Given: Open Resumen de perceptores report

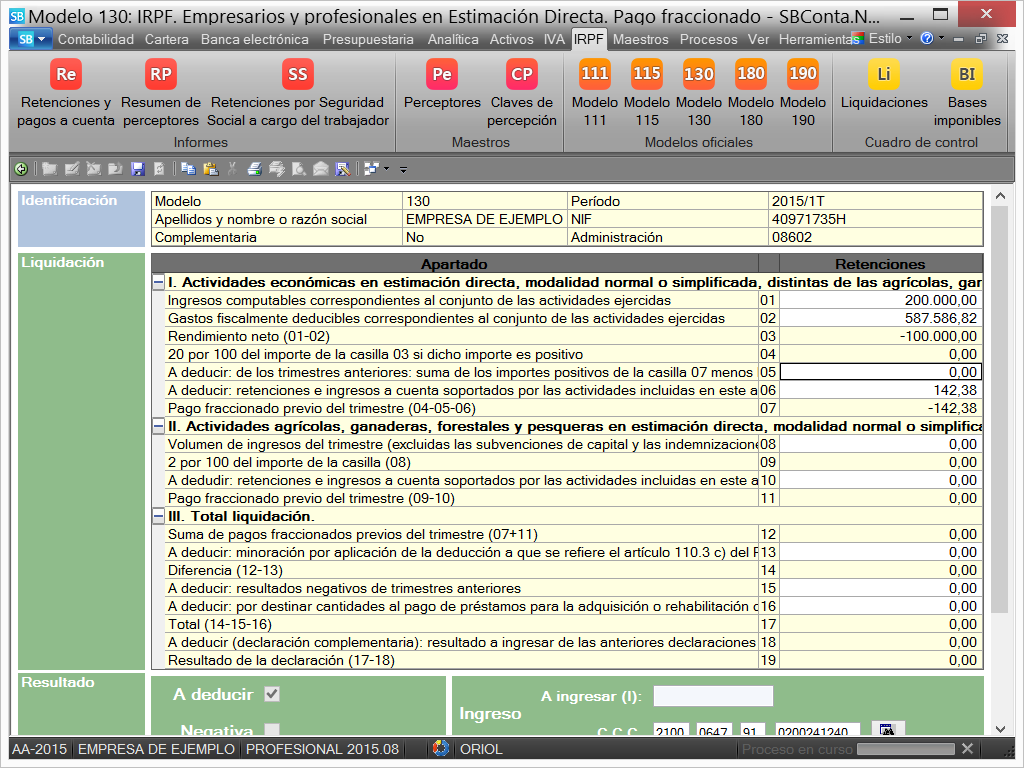Looking at the screenshot, I should (160, 93).
